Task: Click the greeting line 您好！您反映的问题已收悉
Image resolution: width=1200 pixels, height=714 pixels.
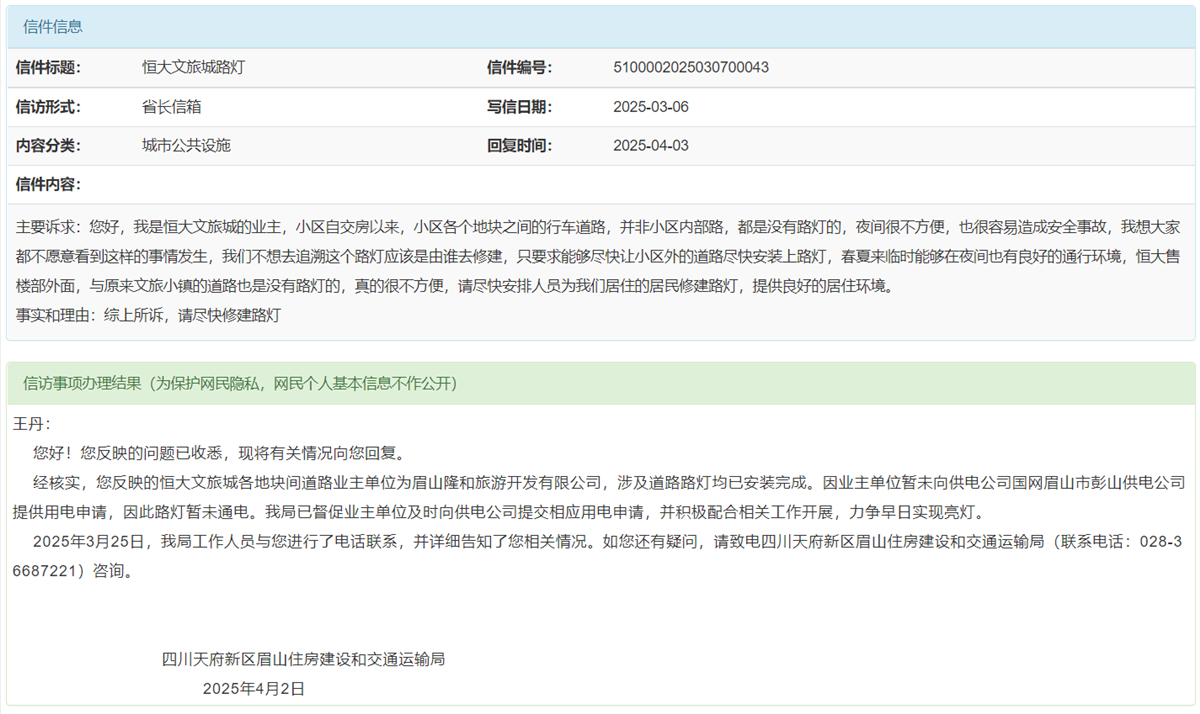Action: [x=218, y=453]
